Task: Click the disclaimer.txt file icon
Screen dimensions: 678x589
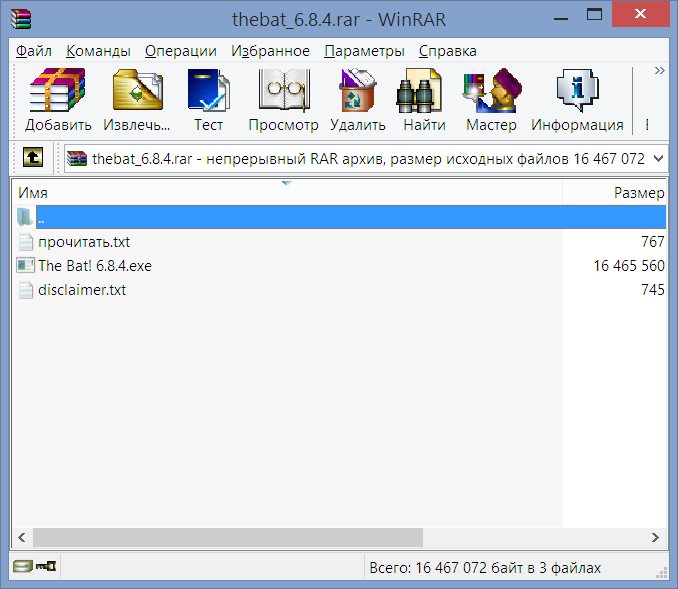Action: point(26,290)
